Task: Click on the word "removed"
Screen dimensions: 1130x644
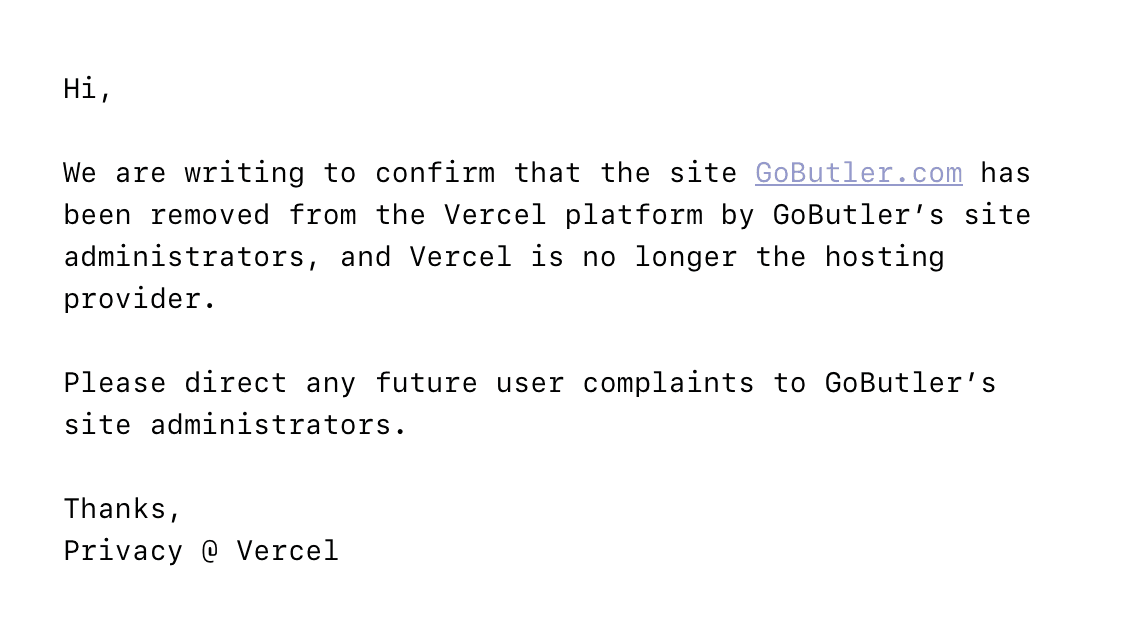Action: point(210,215)
